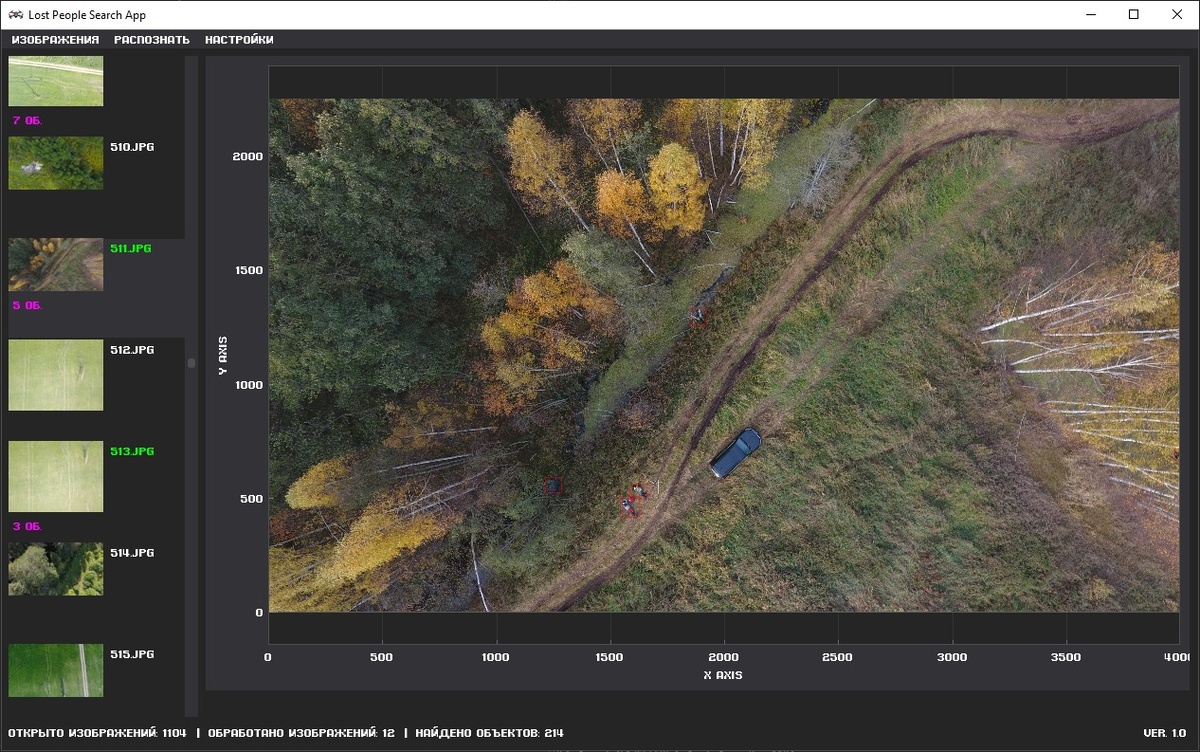1200x752 pixels.
Task: Click the 514.JPG file name
Action: click(132, 553)
